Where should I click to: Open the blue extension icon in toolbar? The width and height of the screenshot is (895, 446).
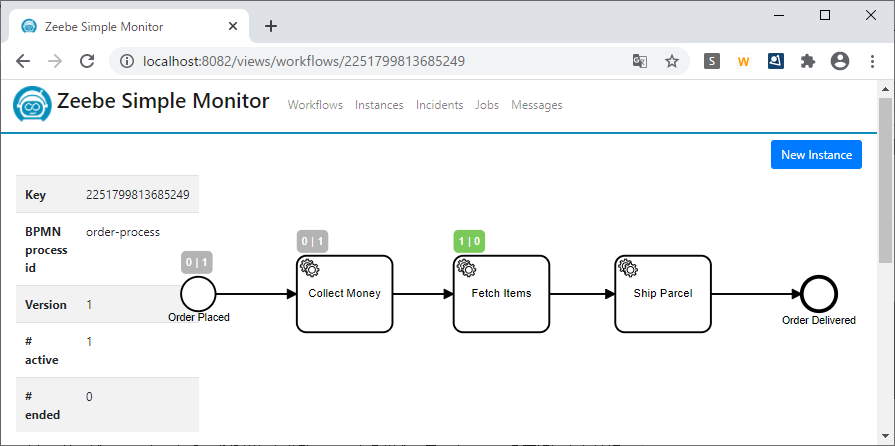[776, 61]
